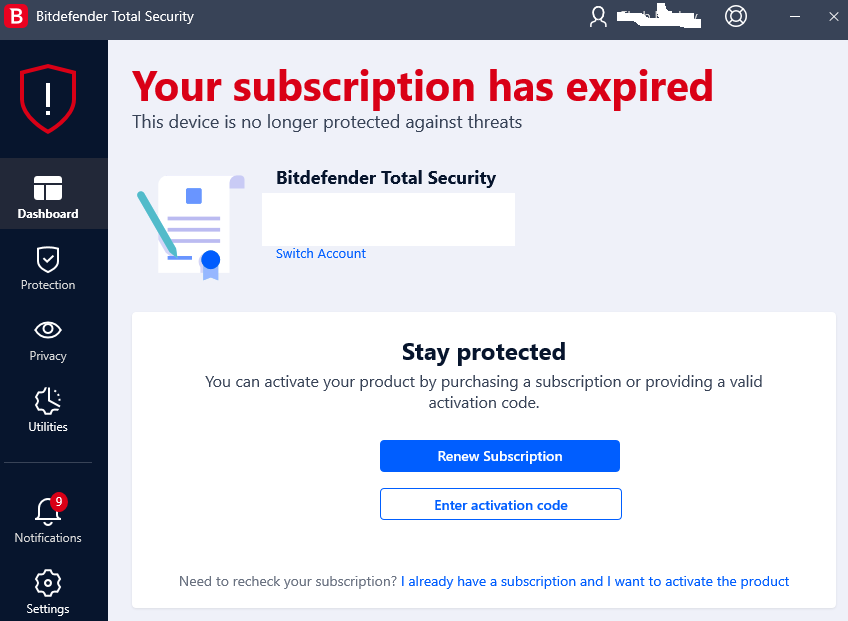Close the Bitdefender Total Security window
848x621 pixels.
tap(833, 17)
